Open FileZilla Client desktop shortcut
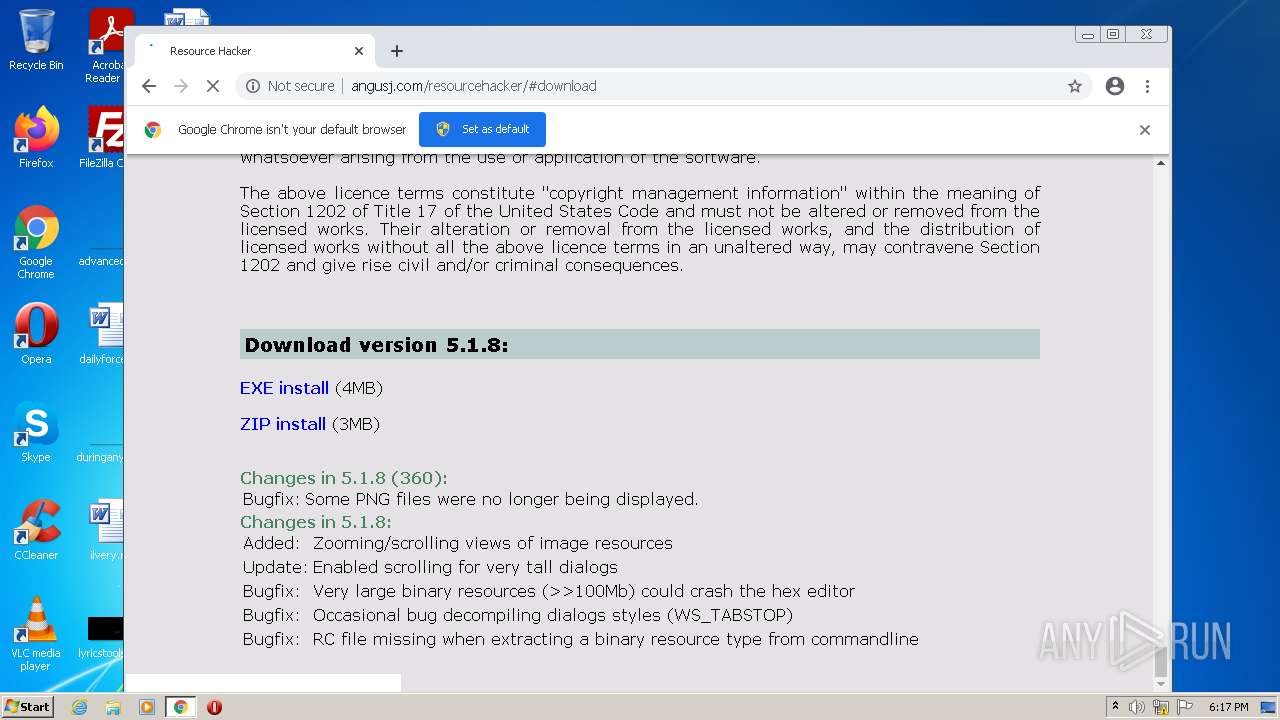1280x720 pixels. point(102,138)
